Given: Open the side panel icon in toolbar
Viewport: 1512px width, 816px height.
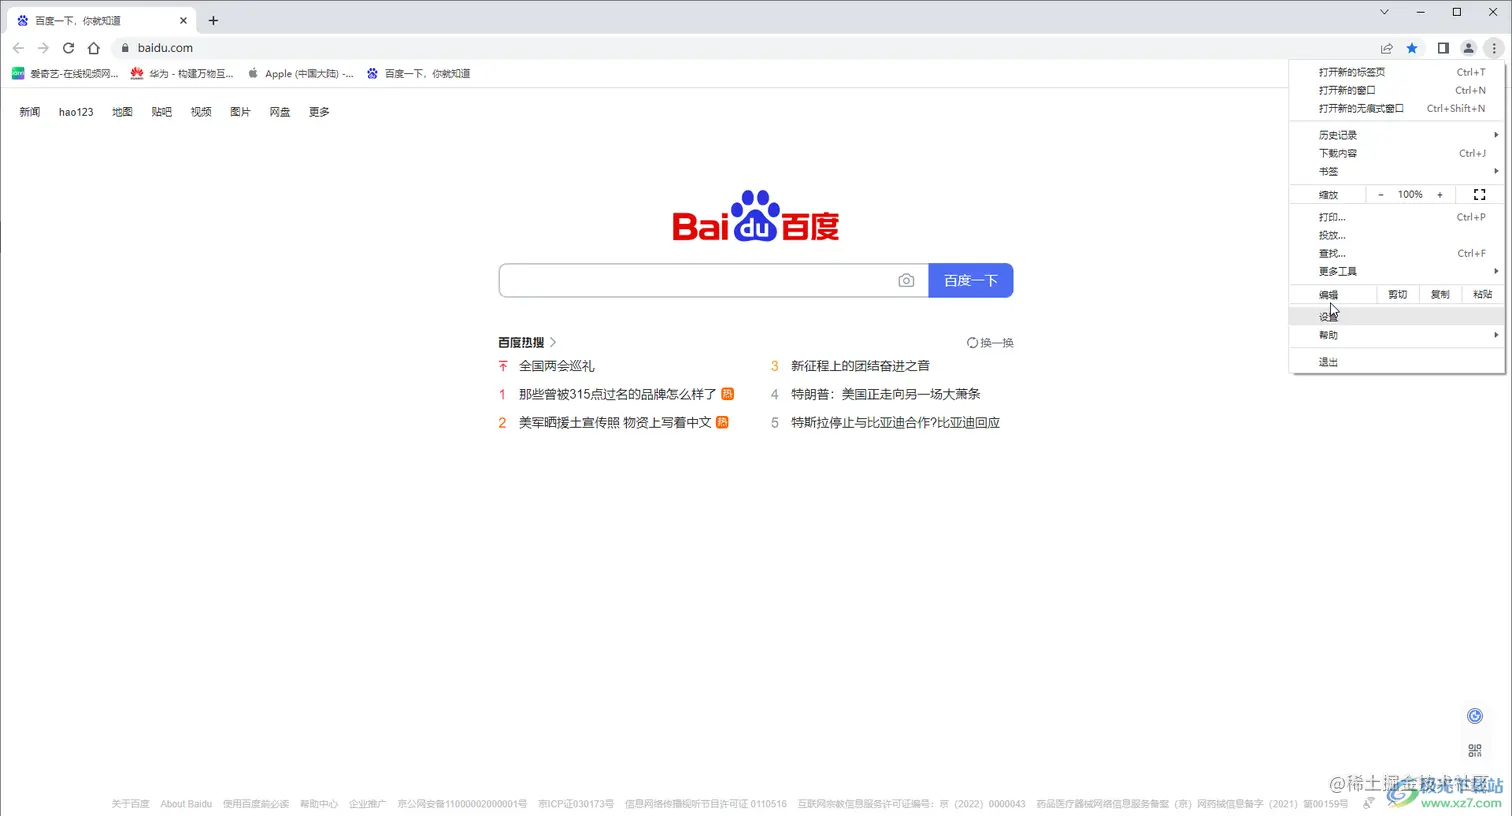Looking at the screenshot, I should [1441, 47].
